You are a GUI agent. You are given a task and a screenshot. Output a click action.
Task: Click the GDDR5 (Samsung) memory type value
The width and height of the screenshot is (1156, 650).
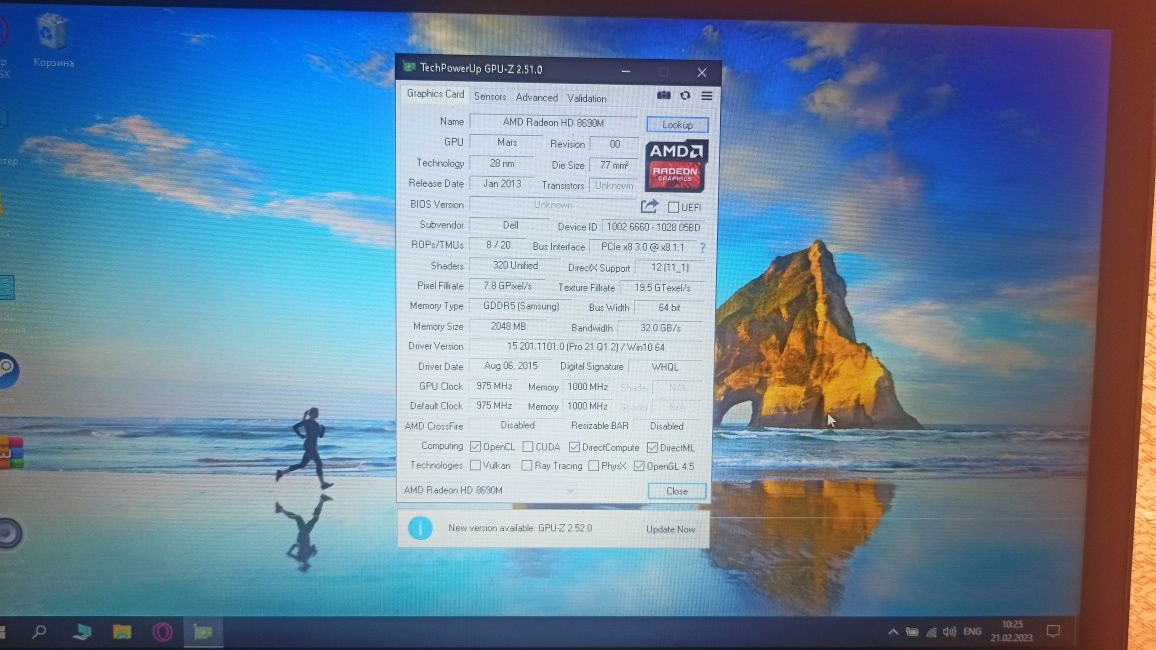coord(520,306)
